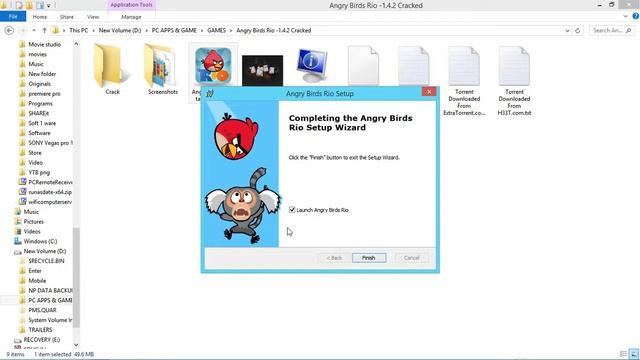Open the View ribbon tab
This screenshot has width=640, height=360.
(93, 17)
